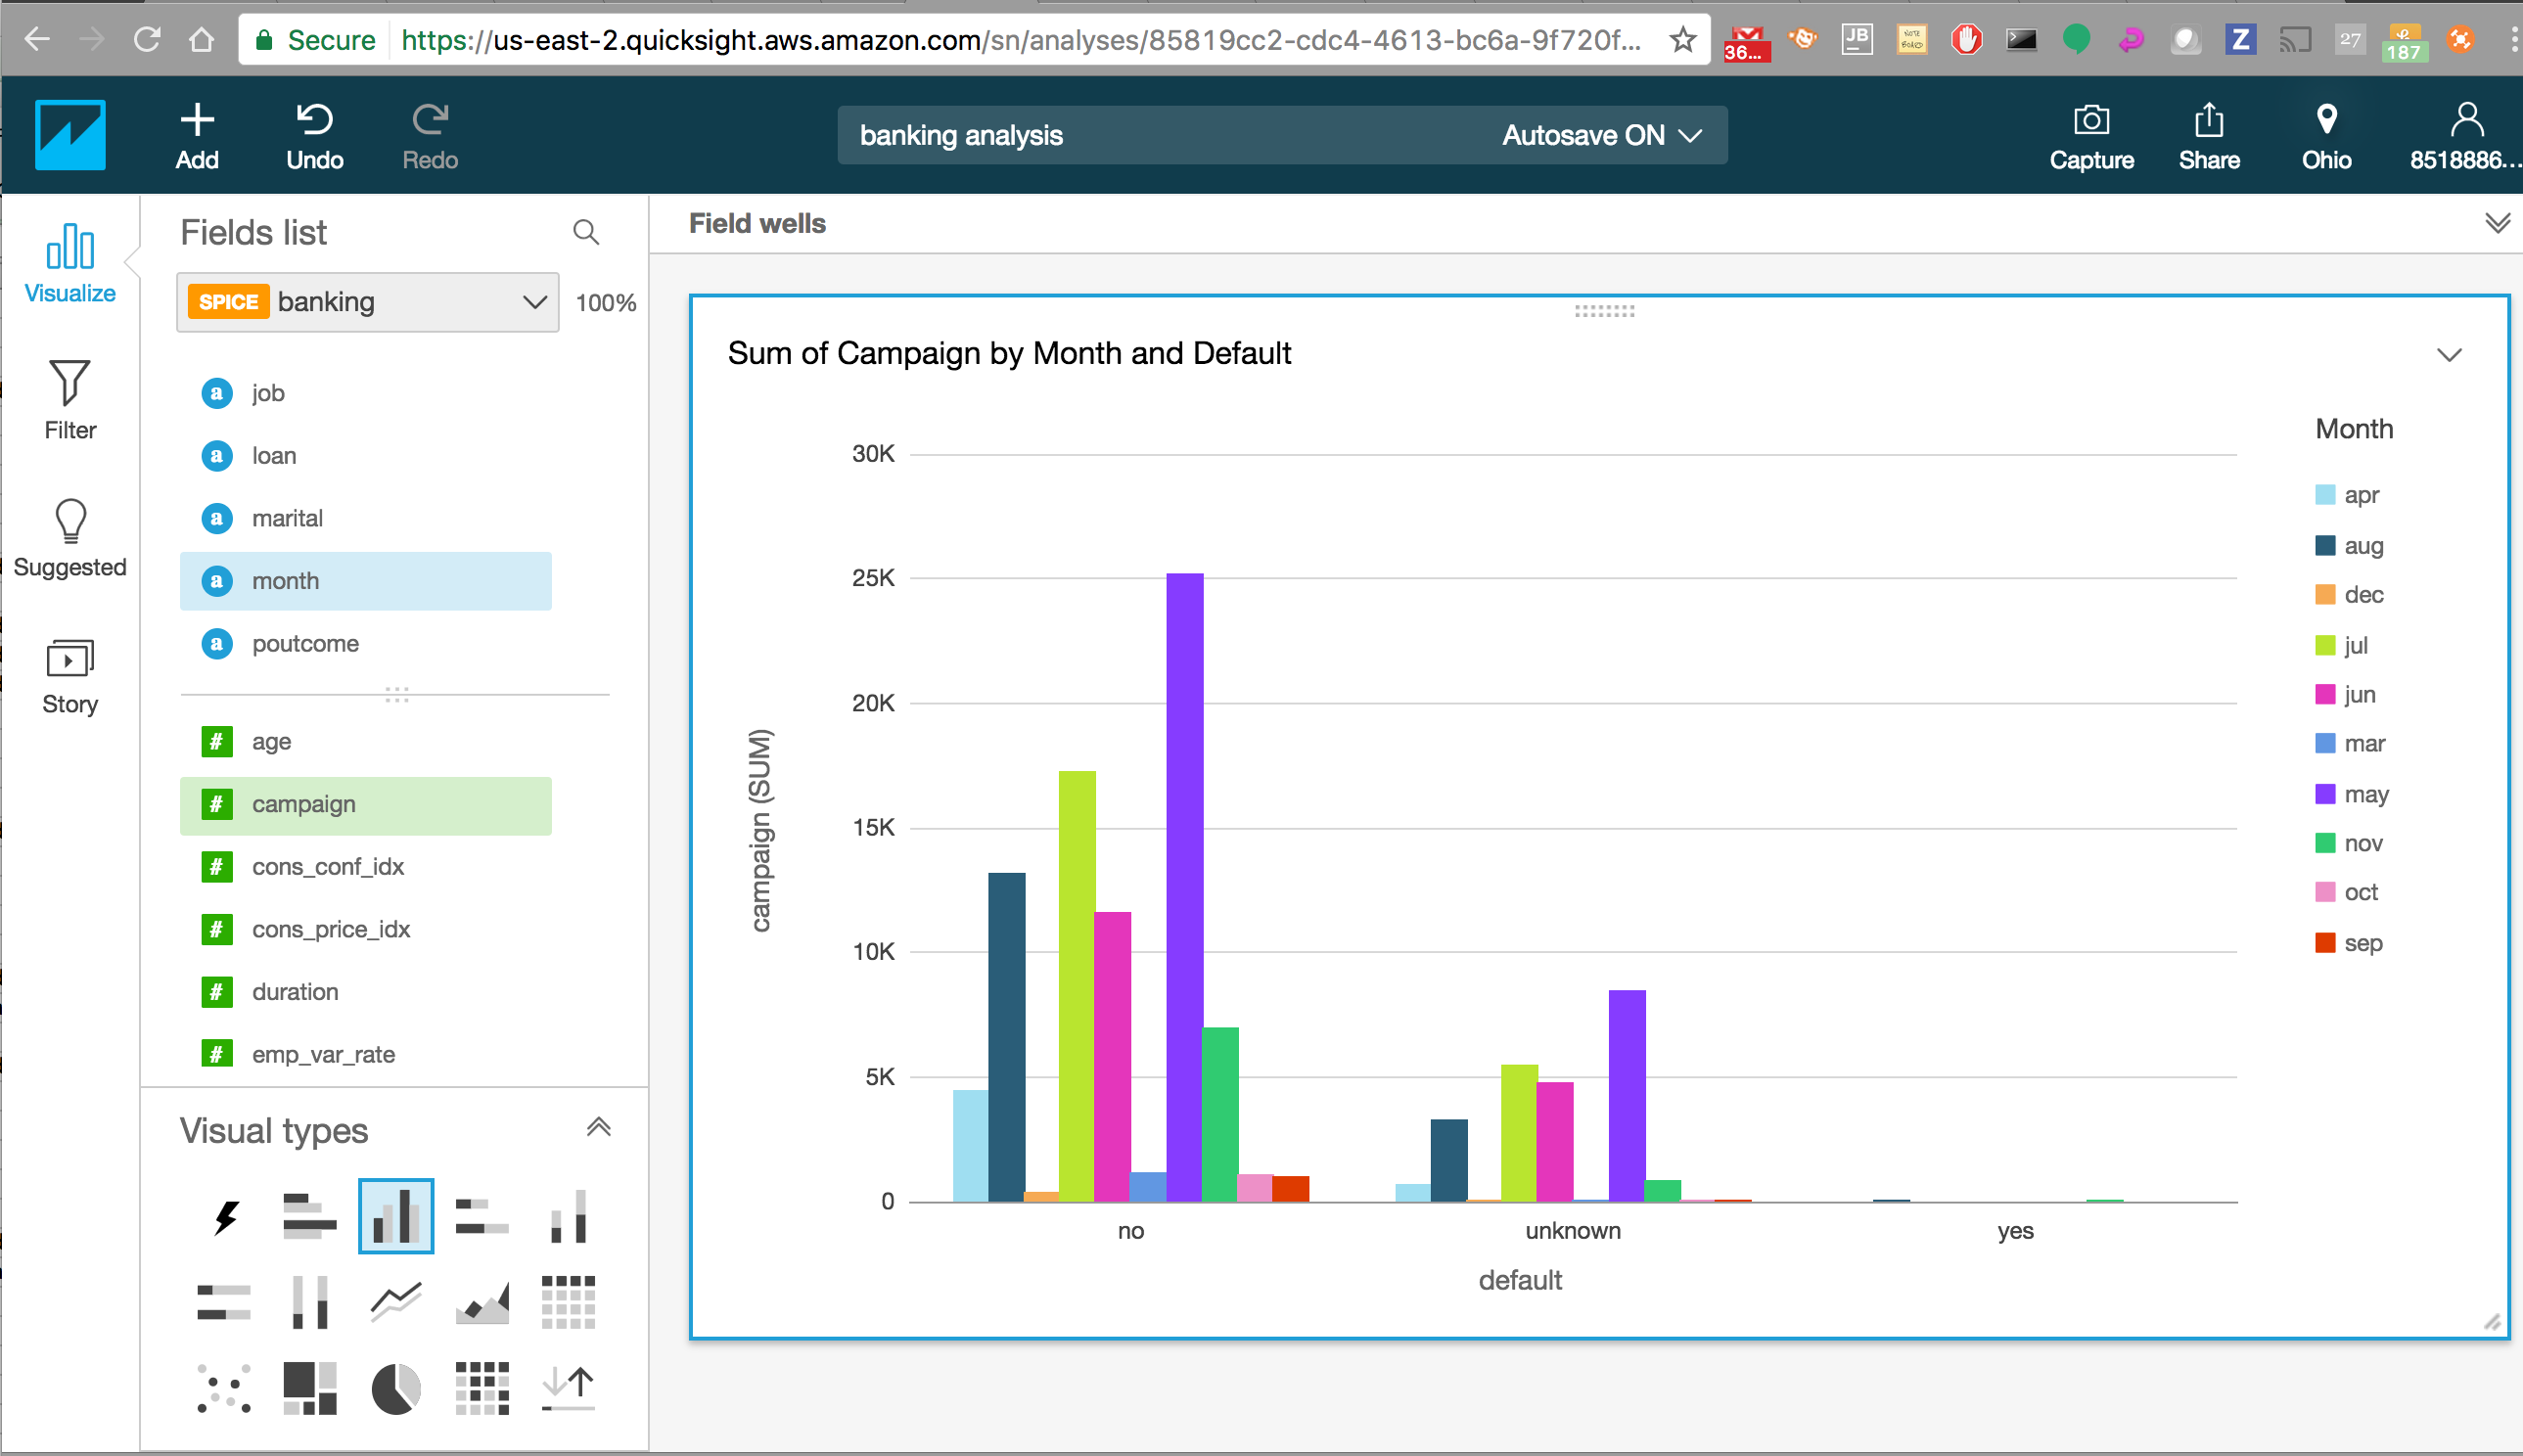This screenshot has height=1456, width=2523.
Task: Toggle the Autosave ON control
Action: [x=1601, y=135]
